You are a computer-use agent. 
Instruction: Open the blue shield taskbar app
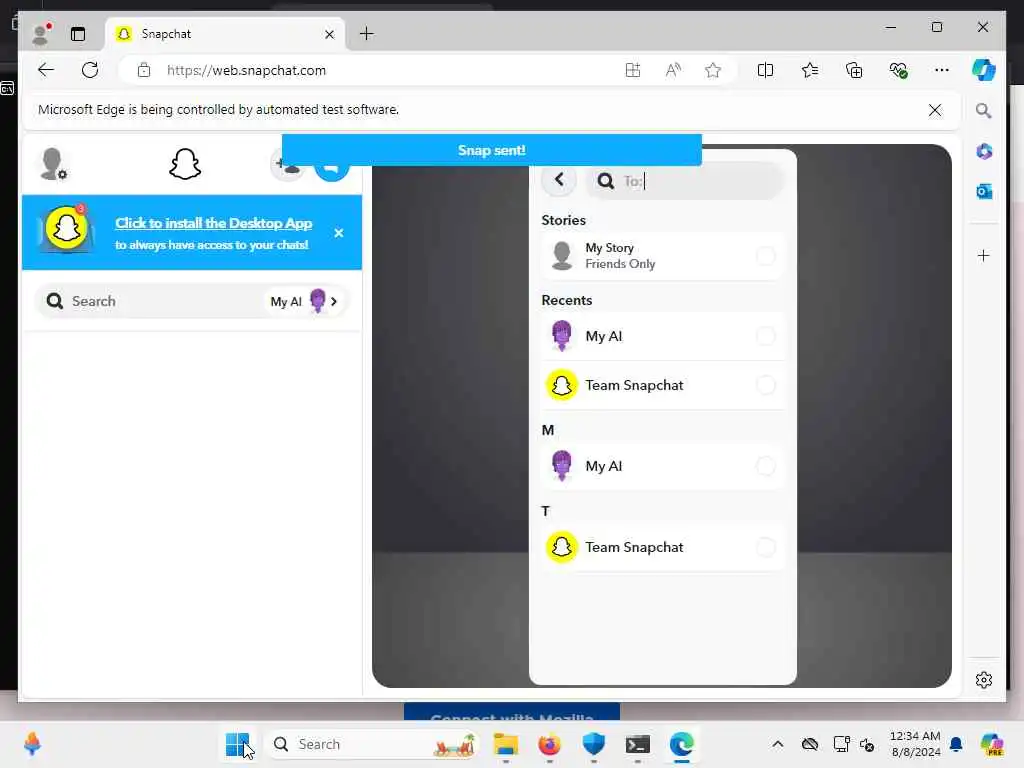(x=593, y=744)
